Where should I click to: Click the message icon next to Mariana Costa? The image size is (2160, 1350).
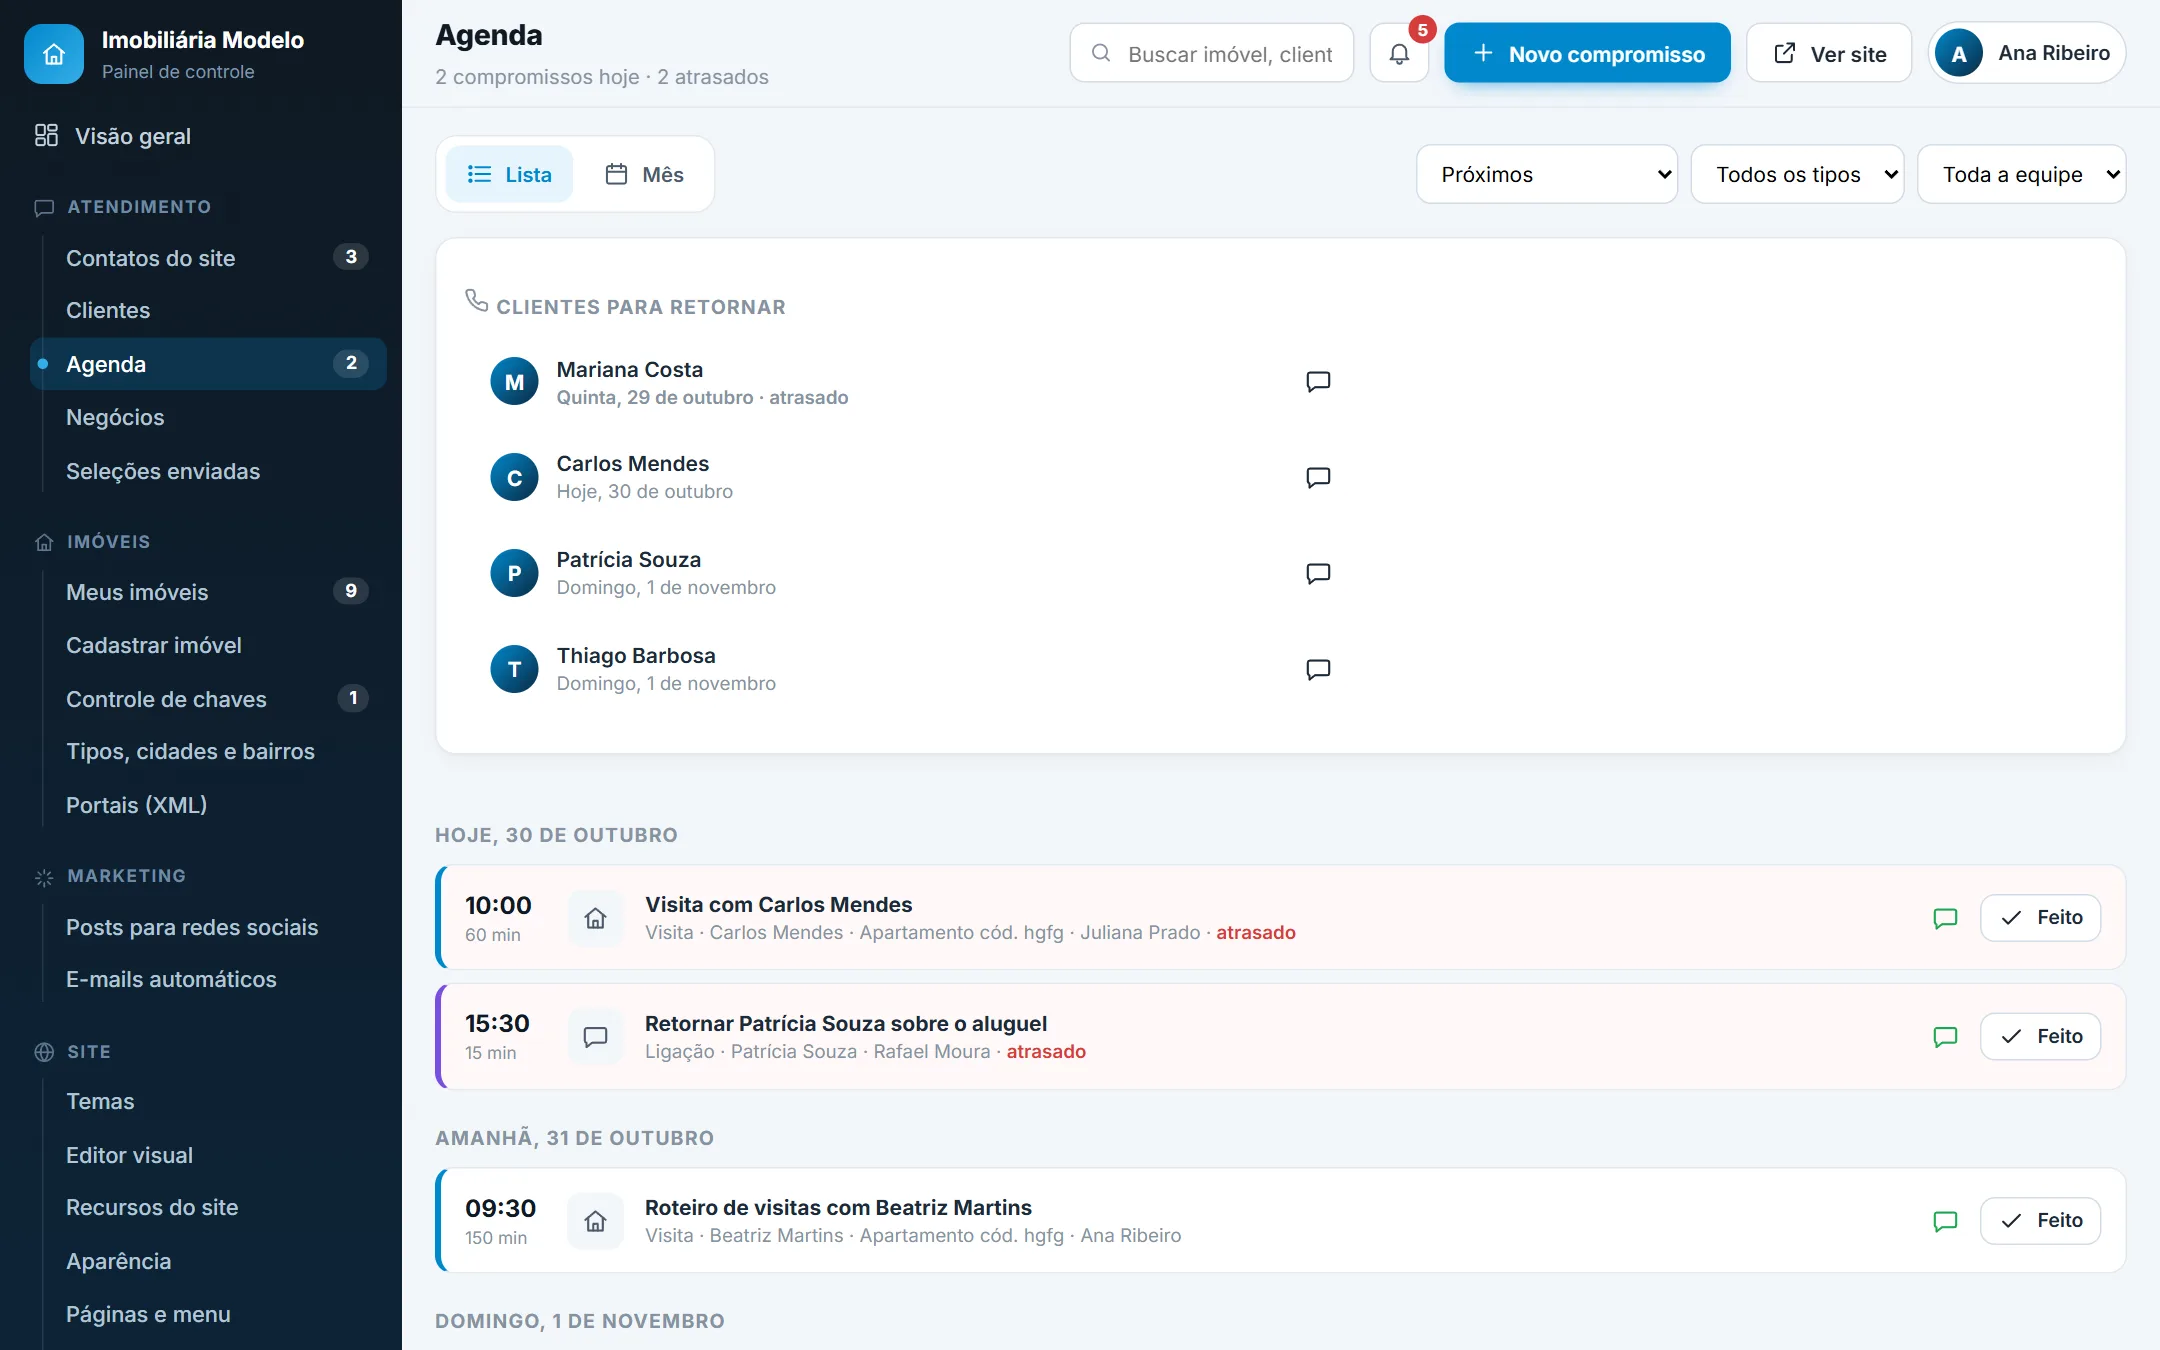1318,382
